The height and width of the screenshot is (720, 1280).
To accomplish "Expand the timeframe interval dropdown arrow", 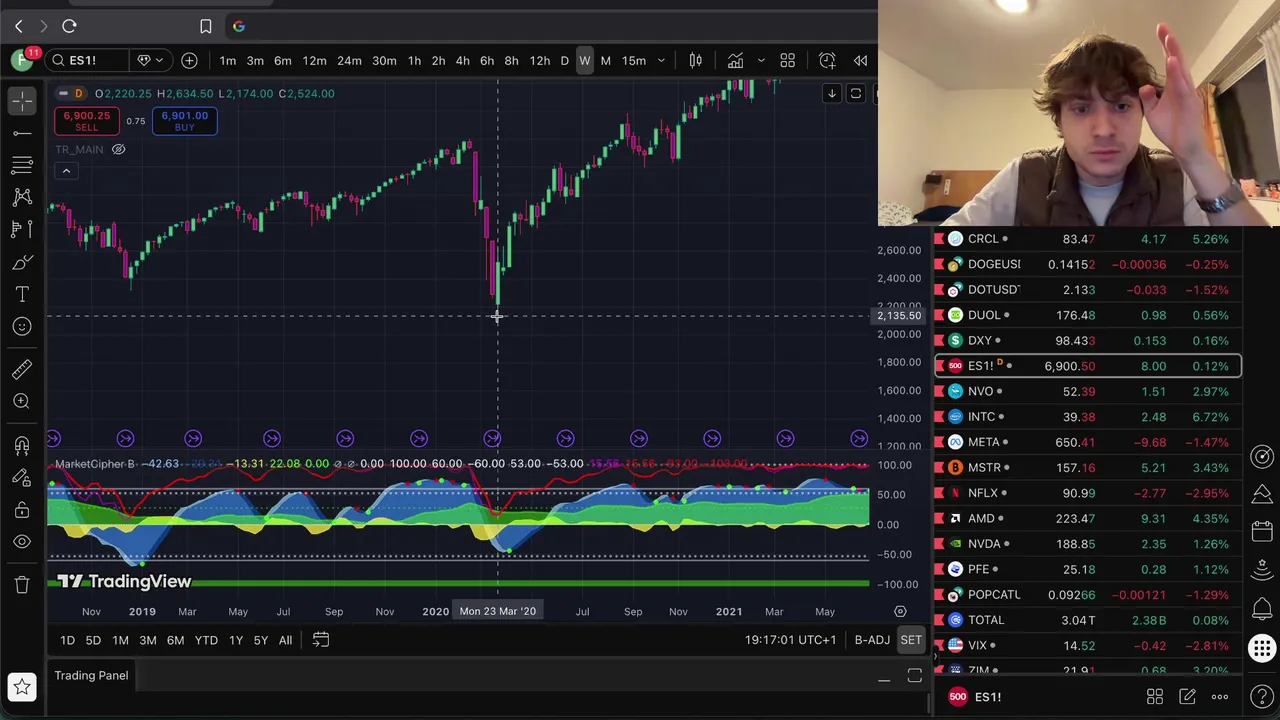I will coord(660,61).
